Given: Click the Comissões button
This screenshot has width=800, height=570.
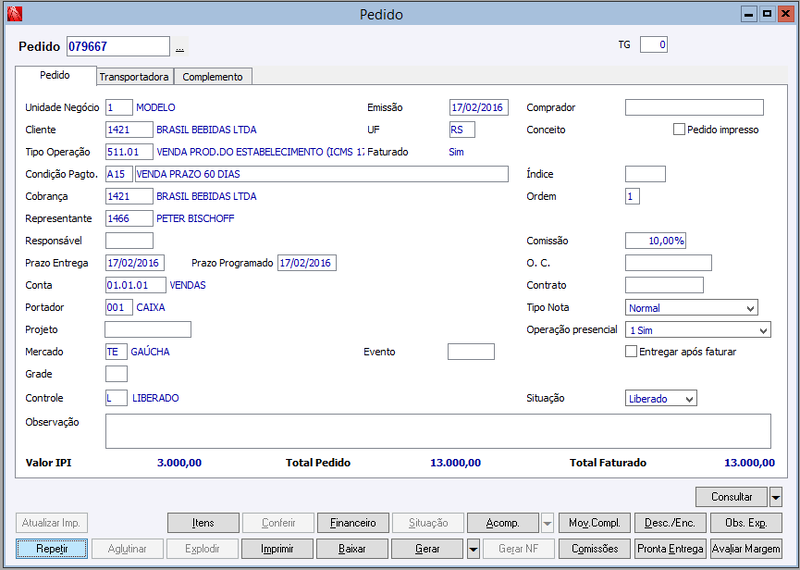Looking at the screenshot, I should [595, 549].
